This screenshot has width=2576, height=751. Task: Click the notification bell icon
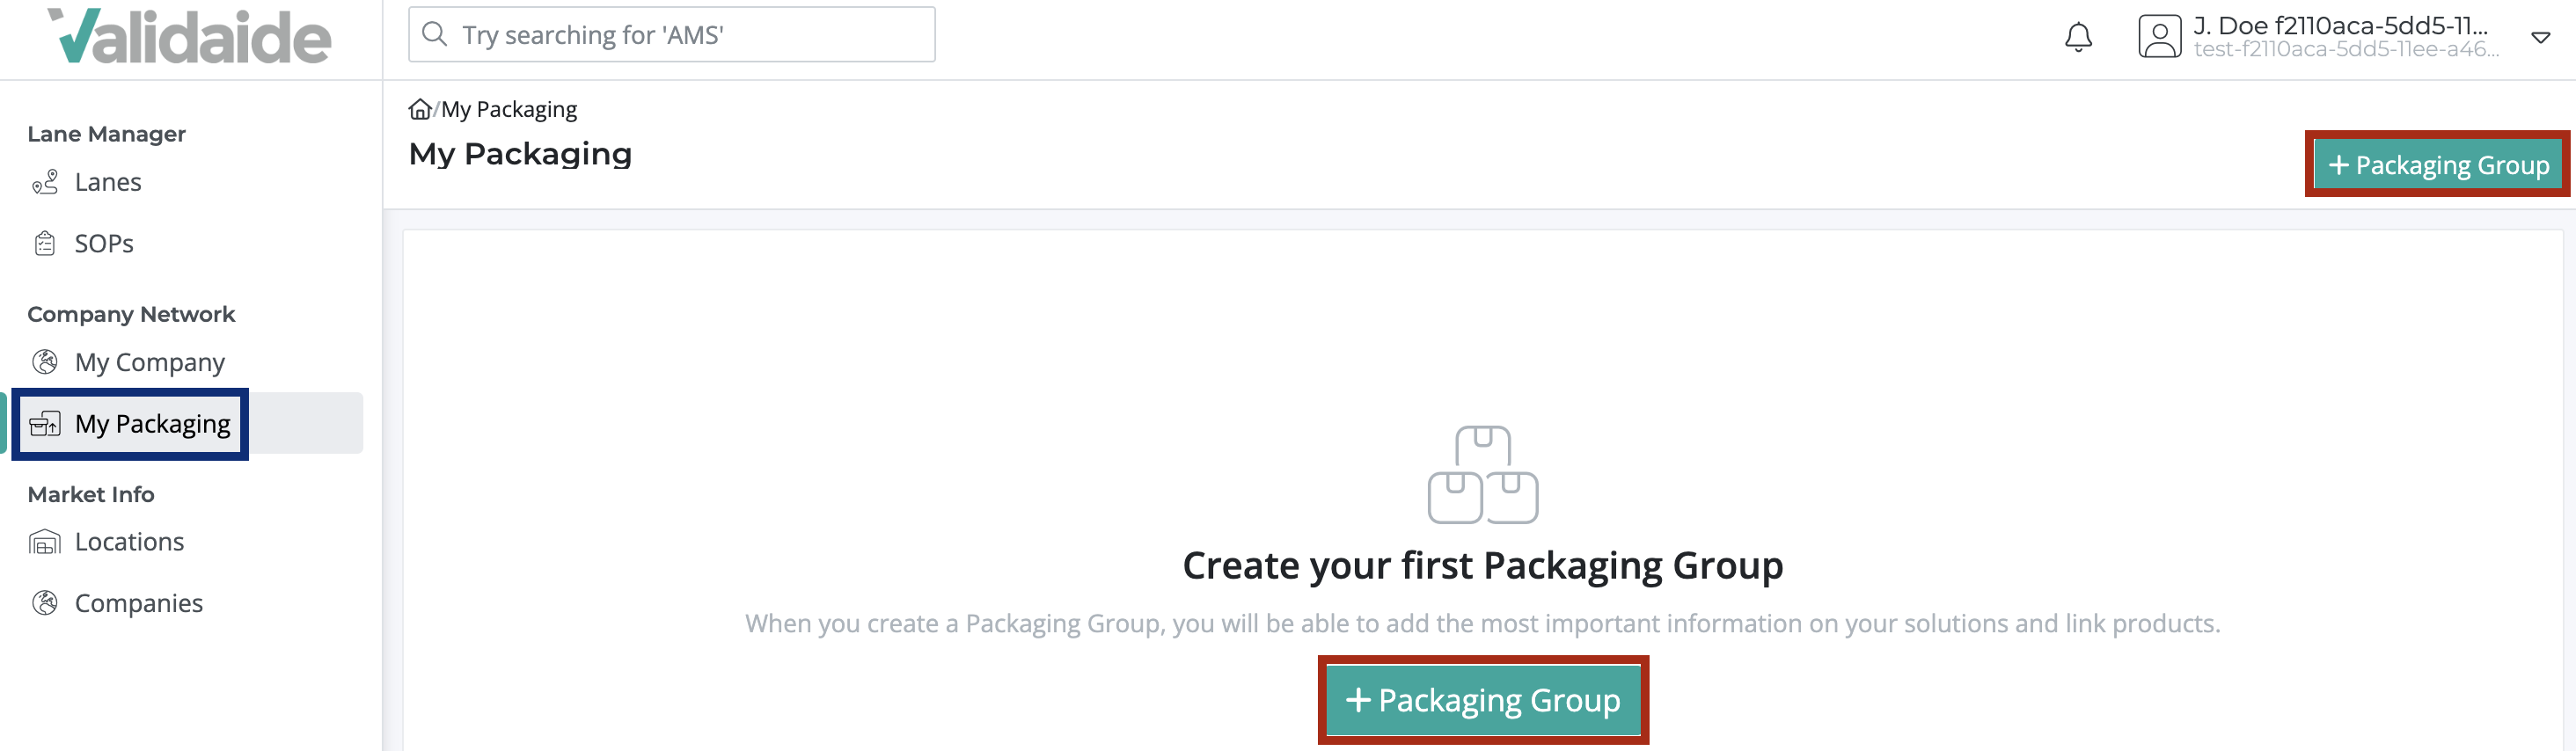2077,36
